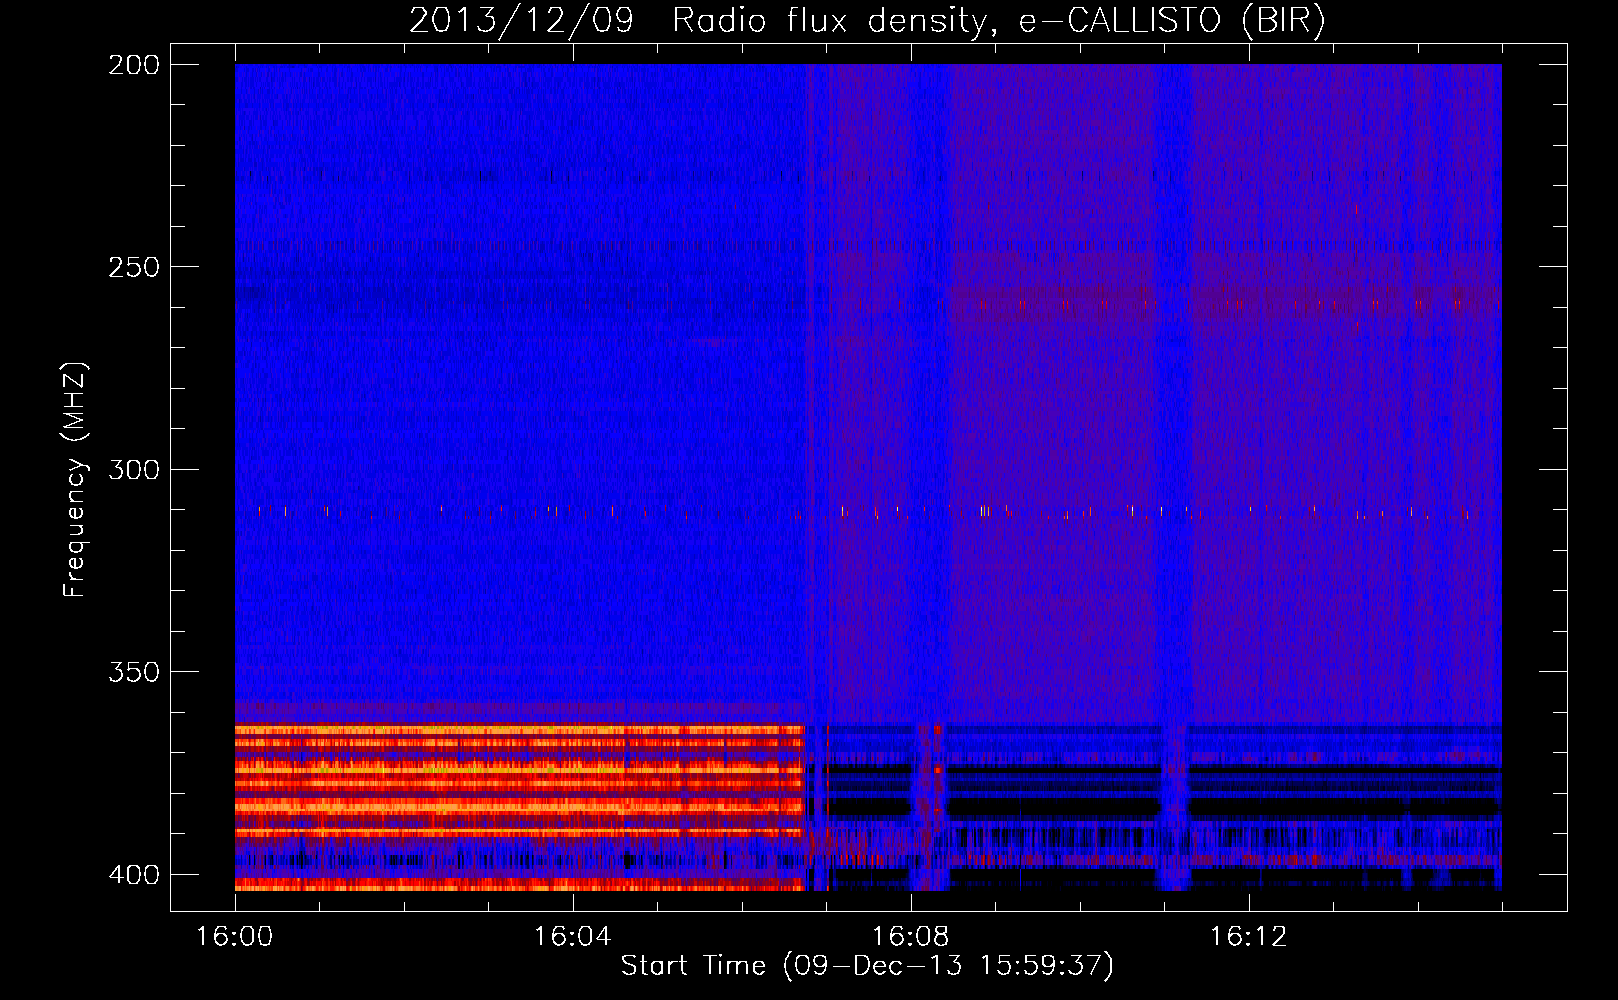
Task: Click the 16:04 time tick label
Action: tap(573, 937)
